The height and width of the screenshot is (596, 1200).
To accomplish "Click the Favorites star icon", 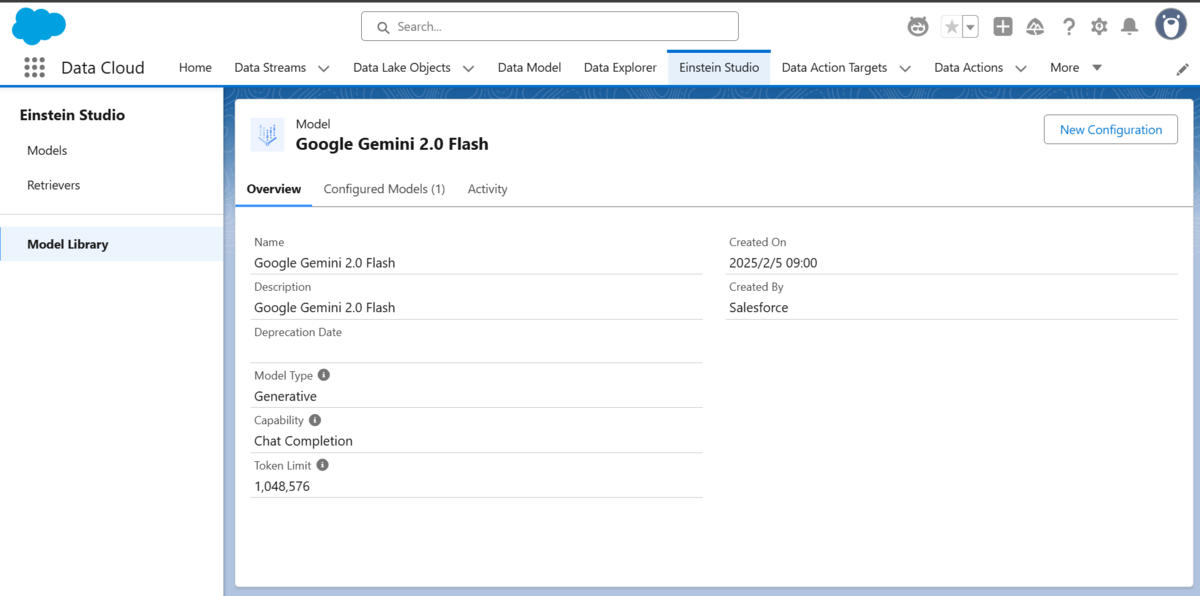I will coord(951,27).
